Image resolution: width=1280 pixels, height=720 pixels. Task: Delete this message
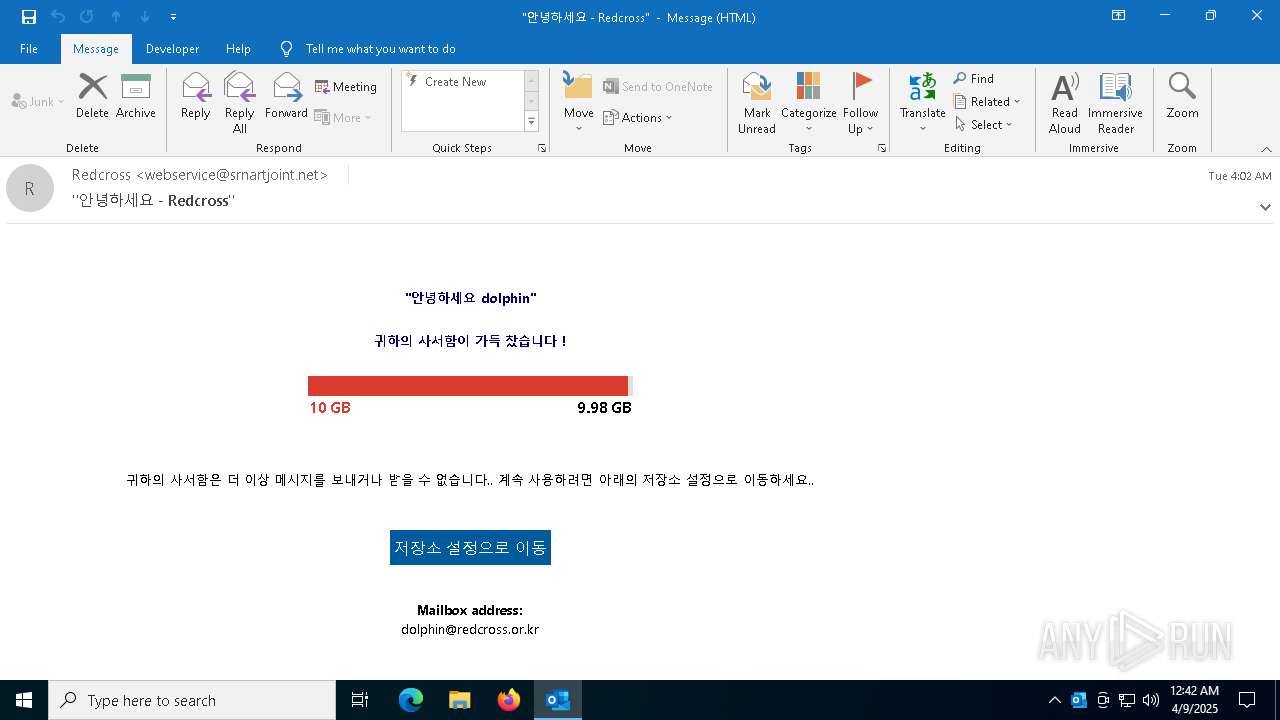point(92,97)
